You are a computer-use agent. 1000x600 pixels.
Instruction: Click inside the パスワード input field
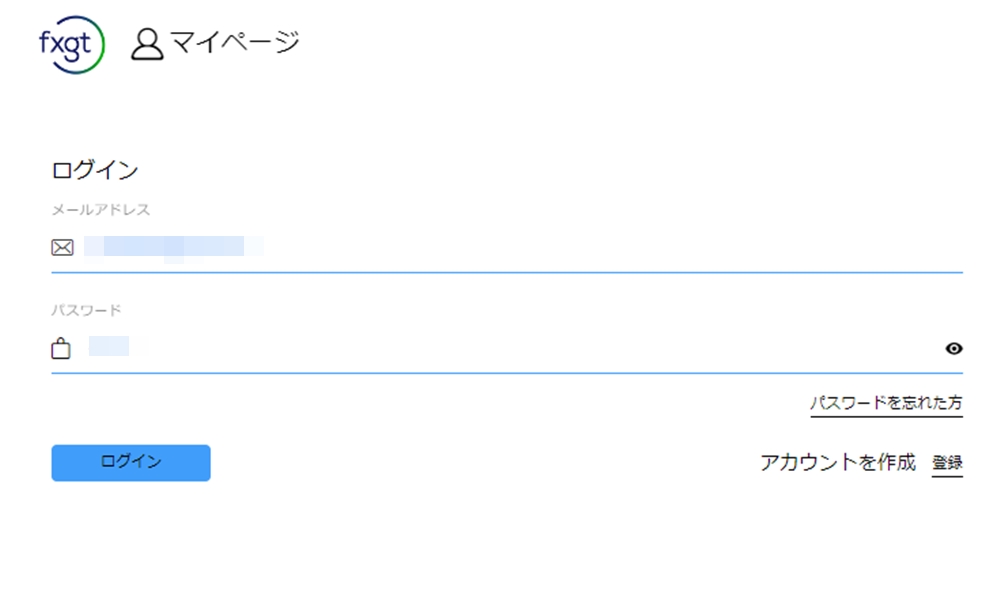400,349
